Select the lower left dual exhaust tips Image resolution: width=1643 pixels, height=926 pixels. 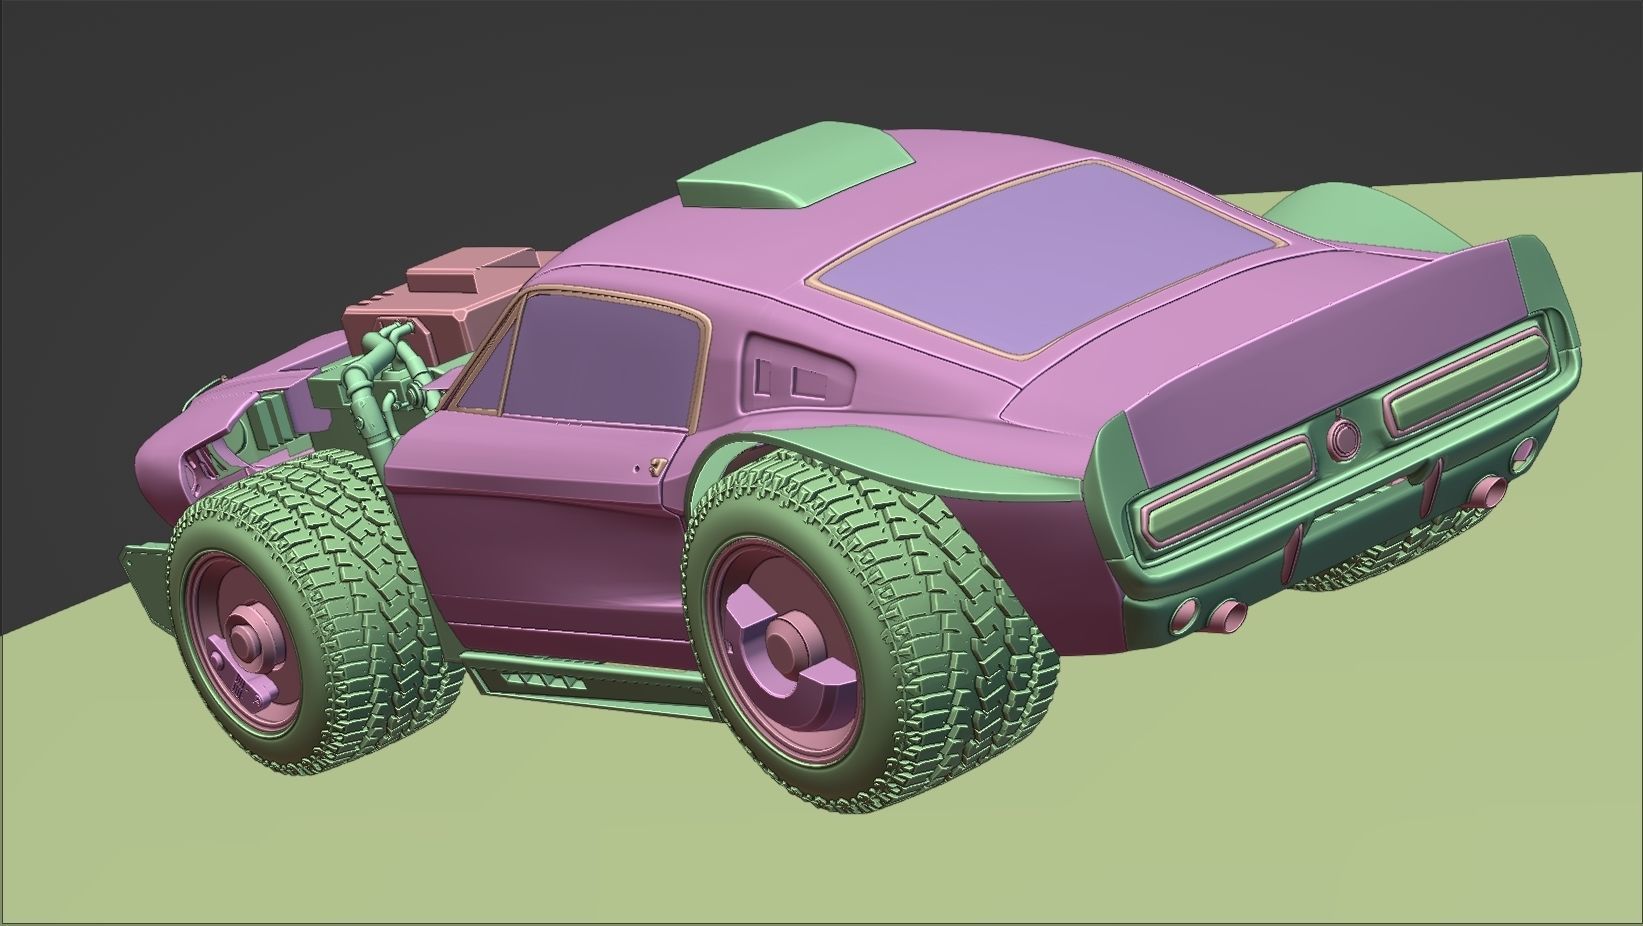(x=1209, y=614)
